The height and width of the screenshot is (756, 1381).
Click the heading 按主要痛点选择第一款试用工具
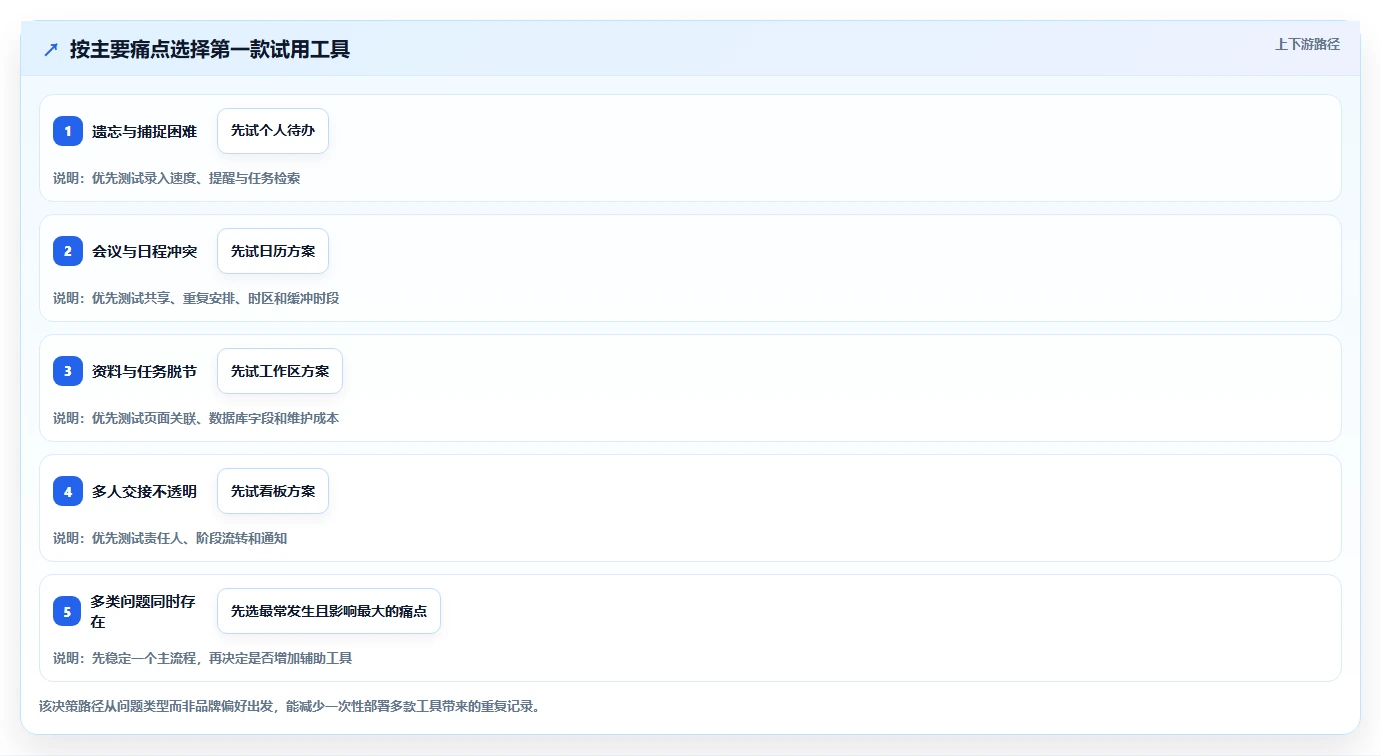(x=210, y=50)
